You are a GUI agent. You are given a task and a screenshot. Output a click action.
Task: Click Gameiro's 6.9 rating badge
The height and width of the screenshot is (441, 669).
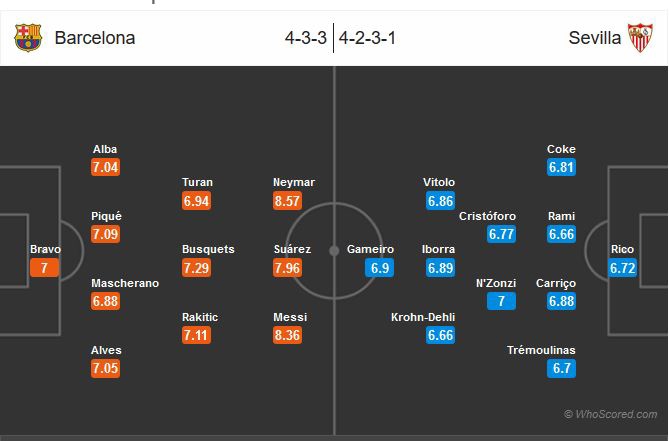(379, 268)
